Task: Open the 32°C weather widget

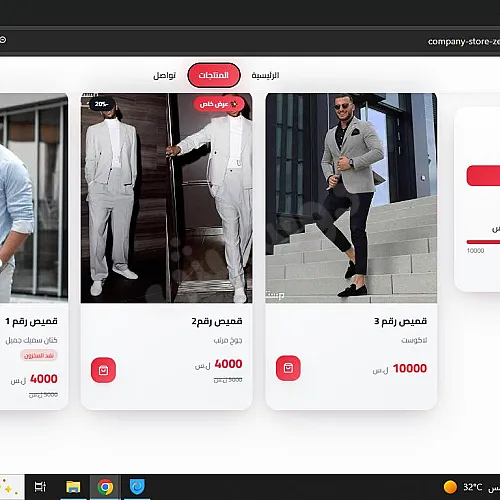Action: (471, 487)
